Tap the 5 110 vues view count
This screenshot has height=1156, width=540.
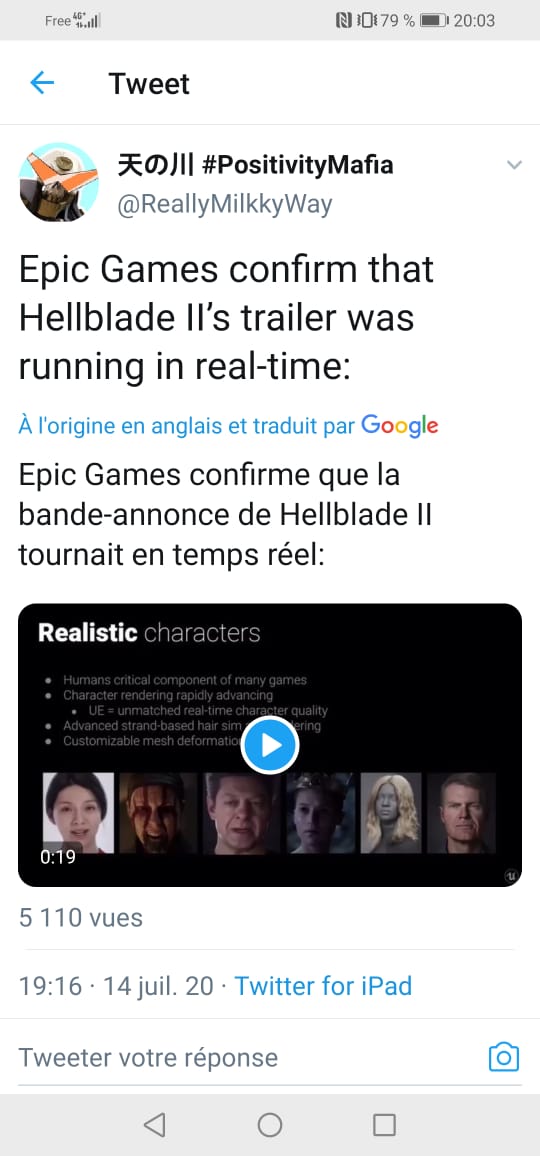tap(80, 917)
